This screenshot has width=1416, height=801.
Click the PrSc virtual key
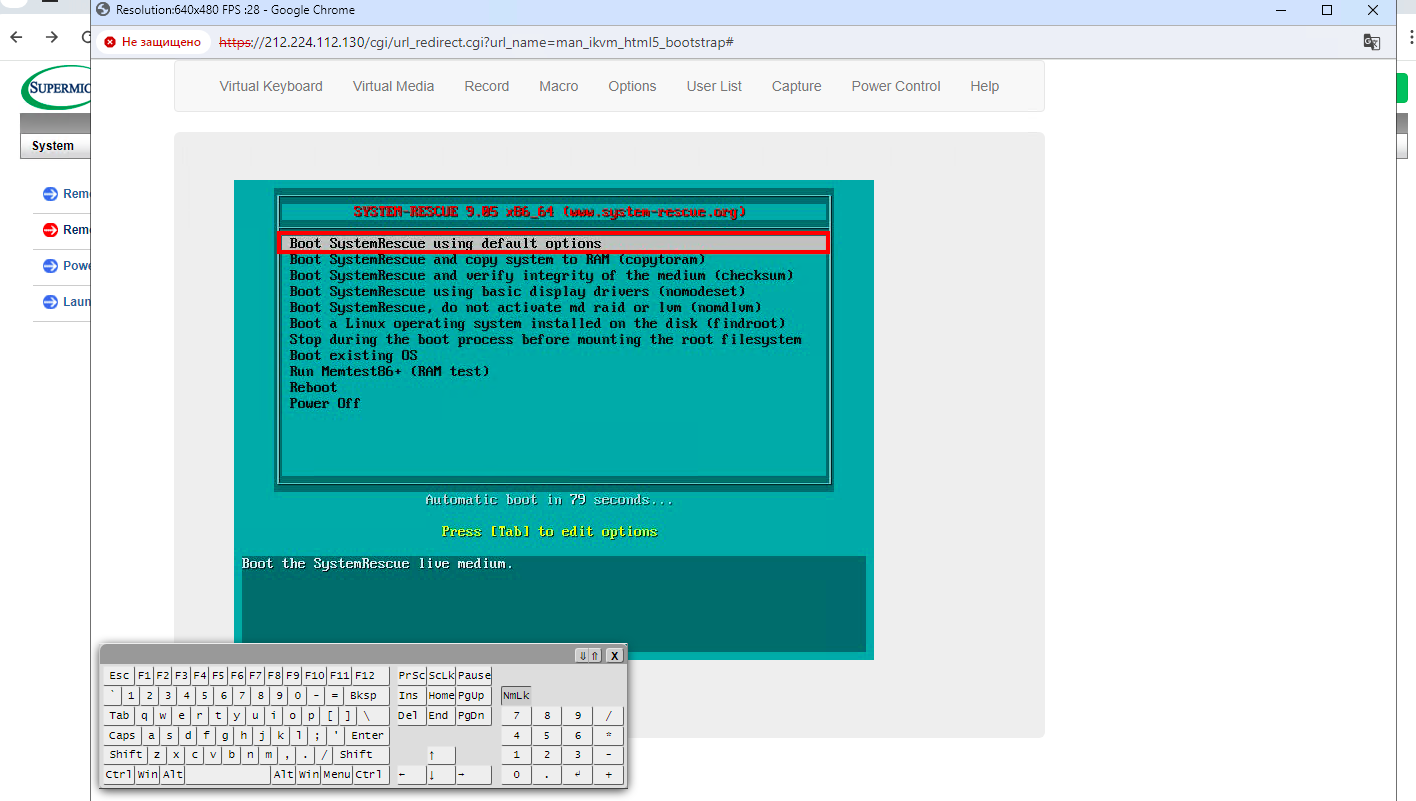[411, 676]
